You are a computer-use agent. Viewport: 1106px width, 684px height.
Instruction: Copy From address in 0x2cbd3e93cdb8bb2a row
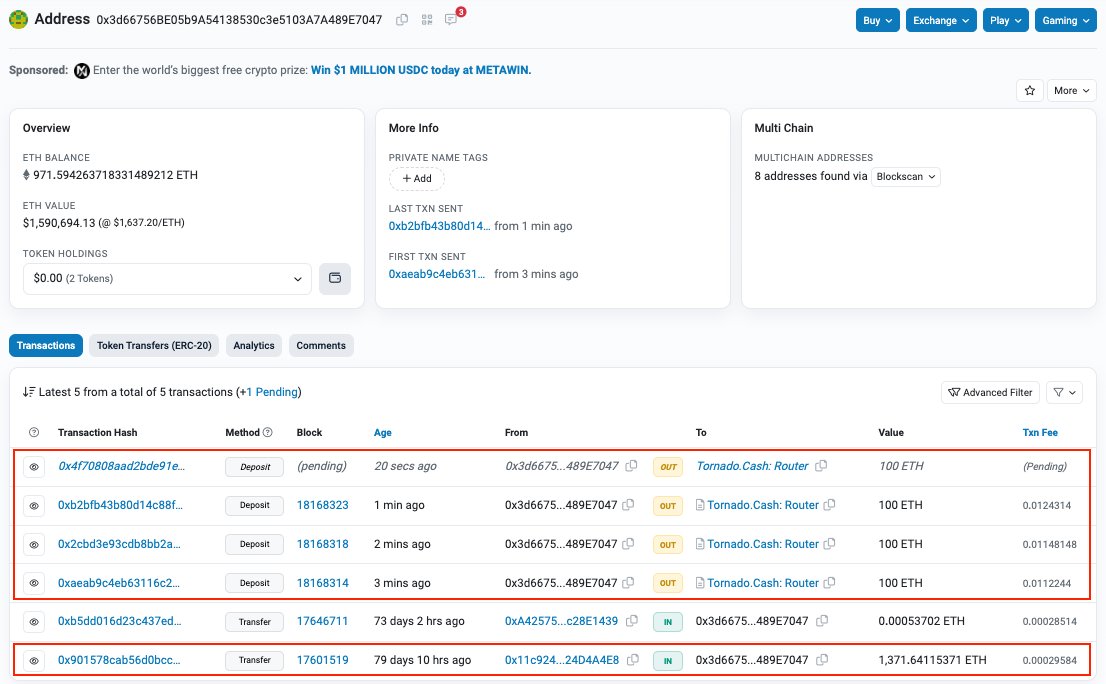tap(628, 544)
